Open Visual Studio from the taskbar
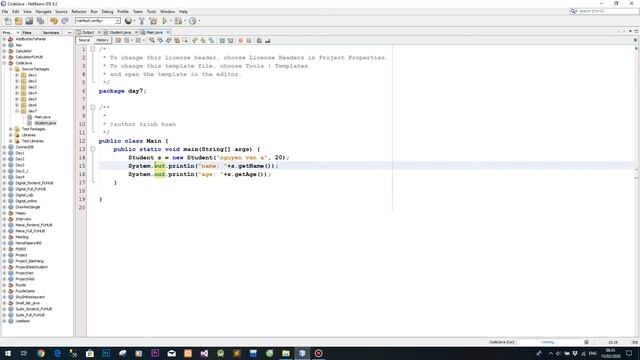Image resolution: width=640 pixels, height=360 pixels. pyautogui.click(x=204, y=353)
